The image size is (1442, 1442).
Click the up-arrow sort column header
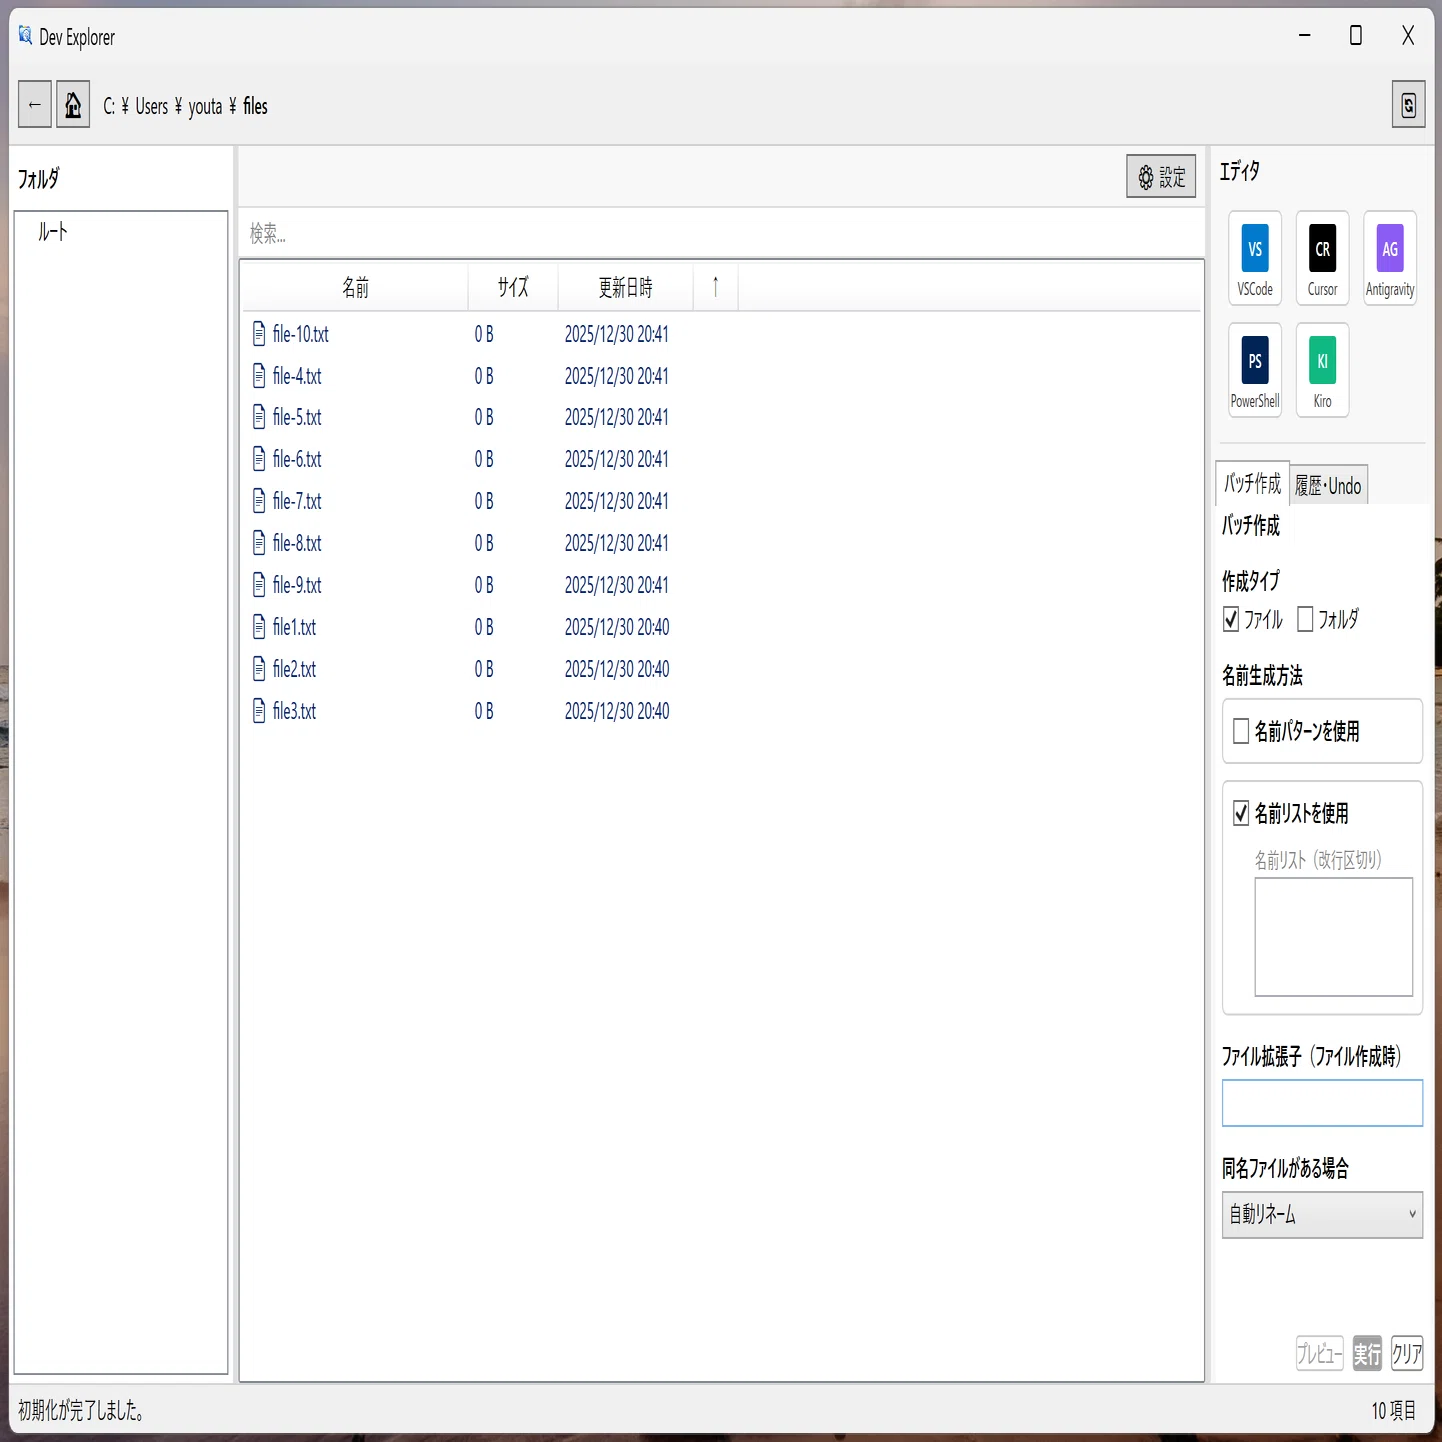tap(716, 288)
